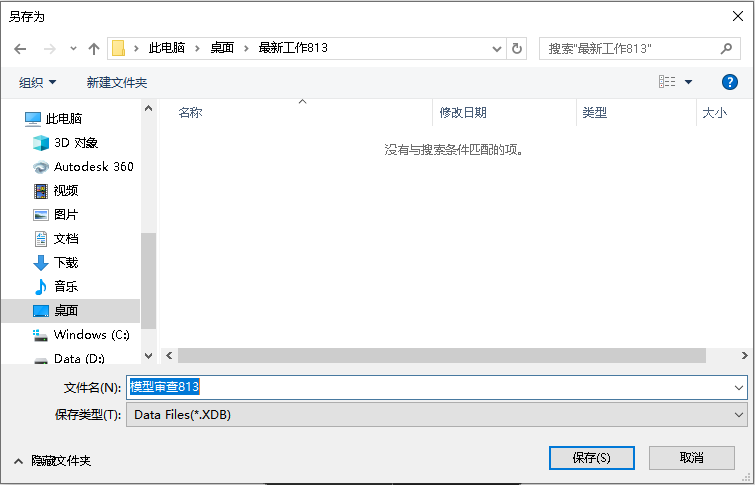Go back with the left arrow
Viewport: 755px width, 485px height.
[x=20, y=49]
